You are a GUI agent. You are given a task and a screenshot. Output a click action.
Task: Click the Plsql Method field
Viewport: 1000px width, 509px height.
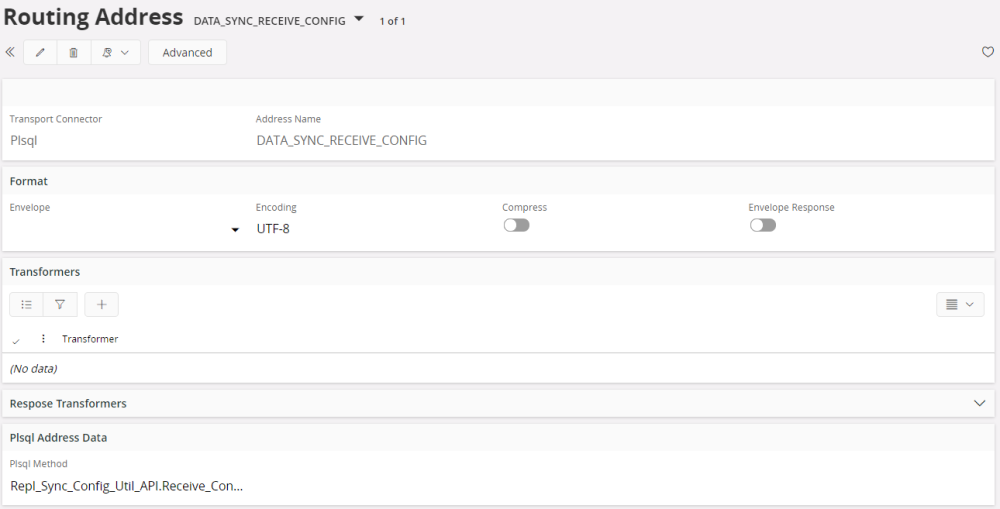click(127, 486)
